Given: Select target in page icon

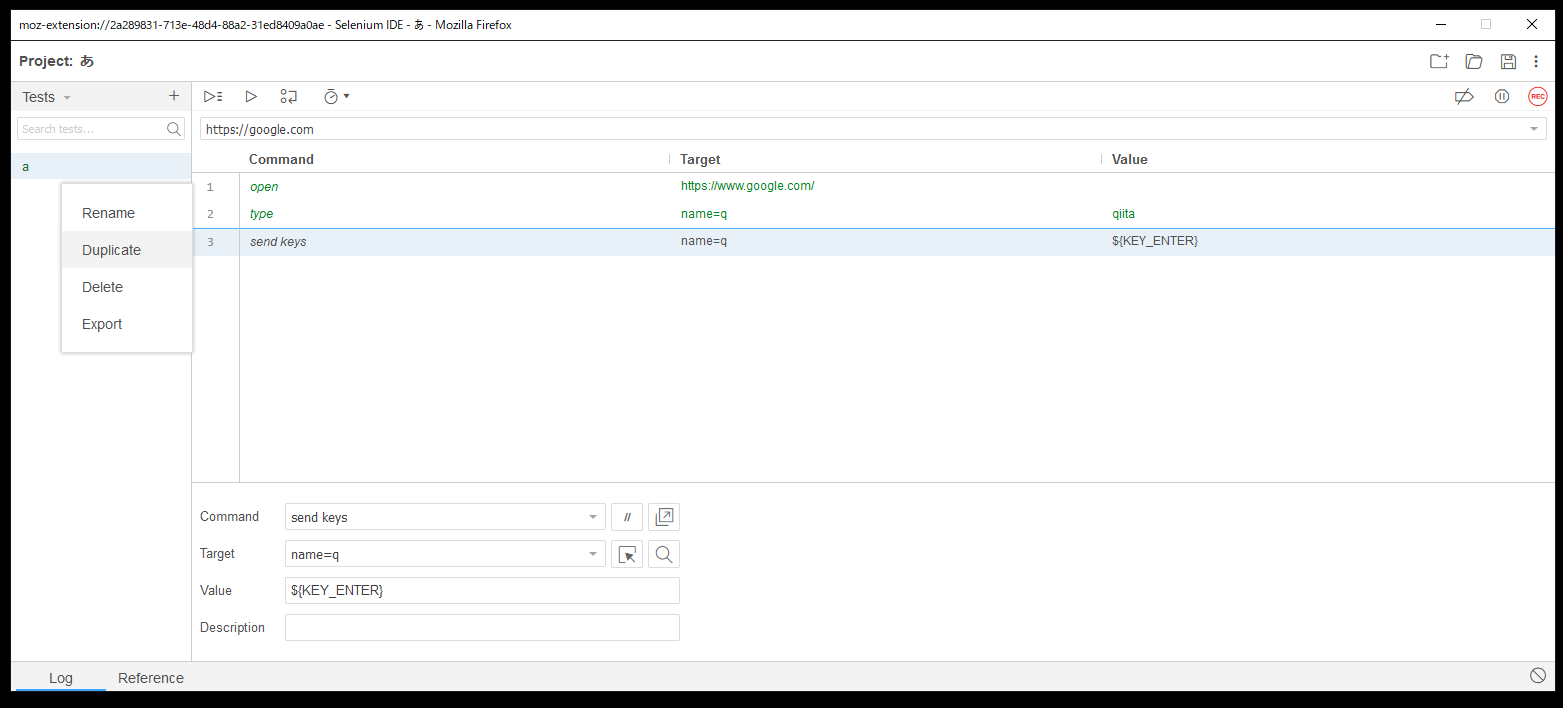Looking at the screenshot, I should (x=627, y=554).
